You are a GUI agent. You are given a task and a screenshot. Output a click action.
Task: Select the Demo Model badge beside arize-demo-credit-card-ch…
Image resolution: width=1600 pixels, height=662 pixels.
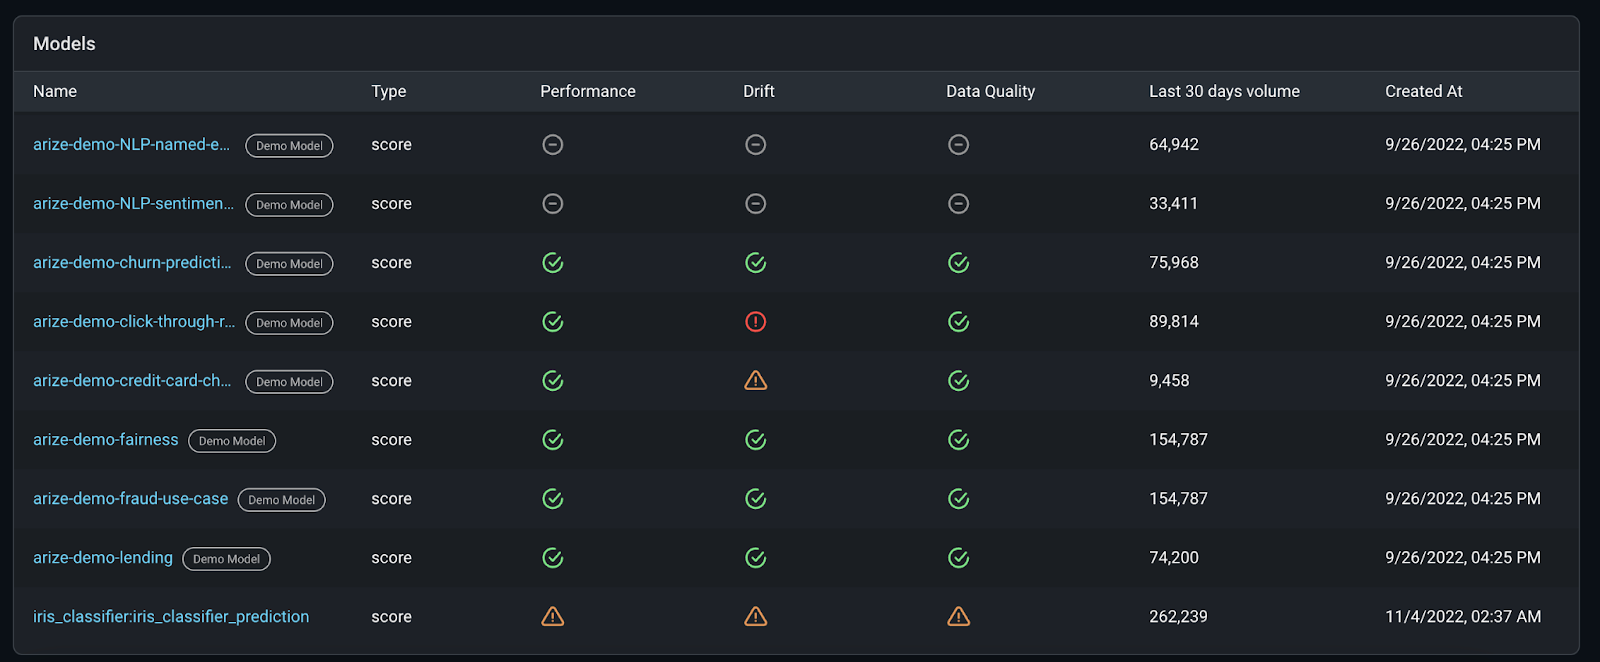(289, 381)
